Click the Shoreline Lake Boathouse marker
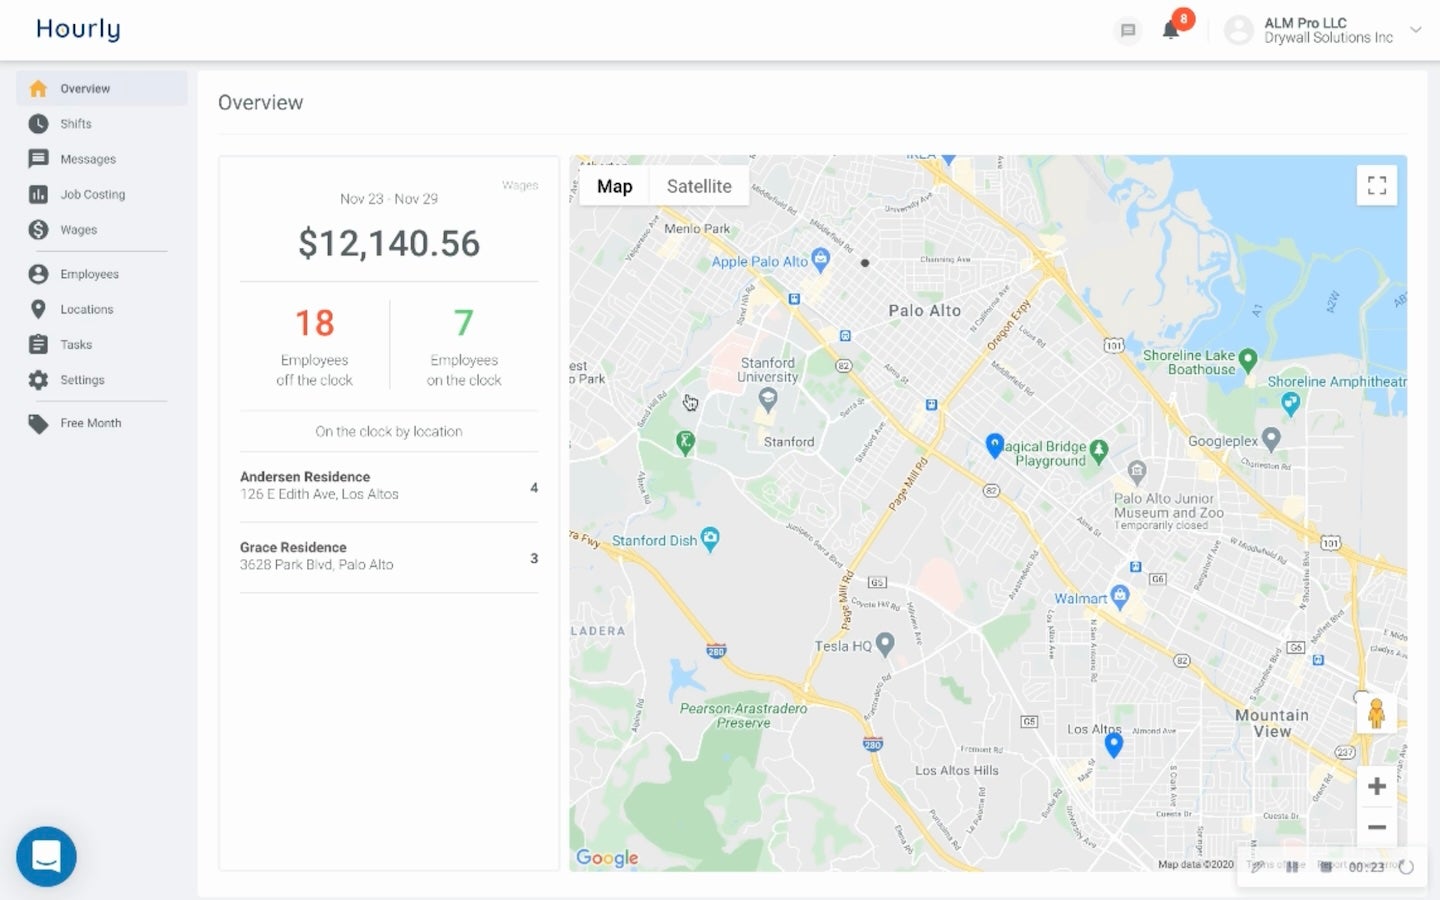This screenshot has width=1440, height=900. click(x=1247, y=359)
